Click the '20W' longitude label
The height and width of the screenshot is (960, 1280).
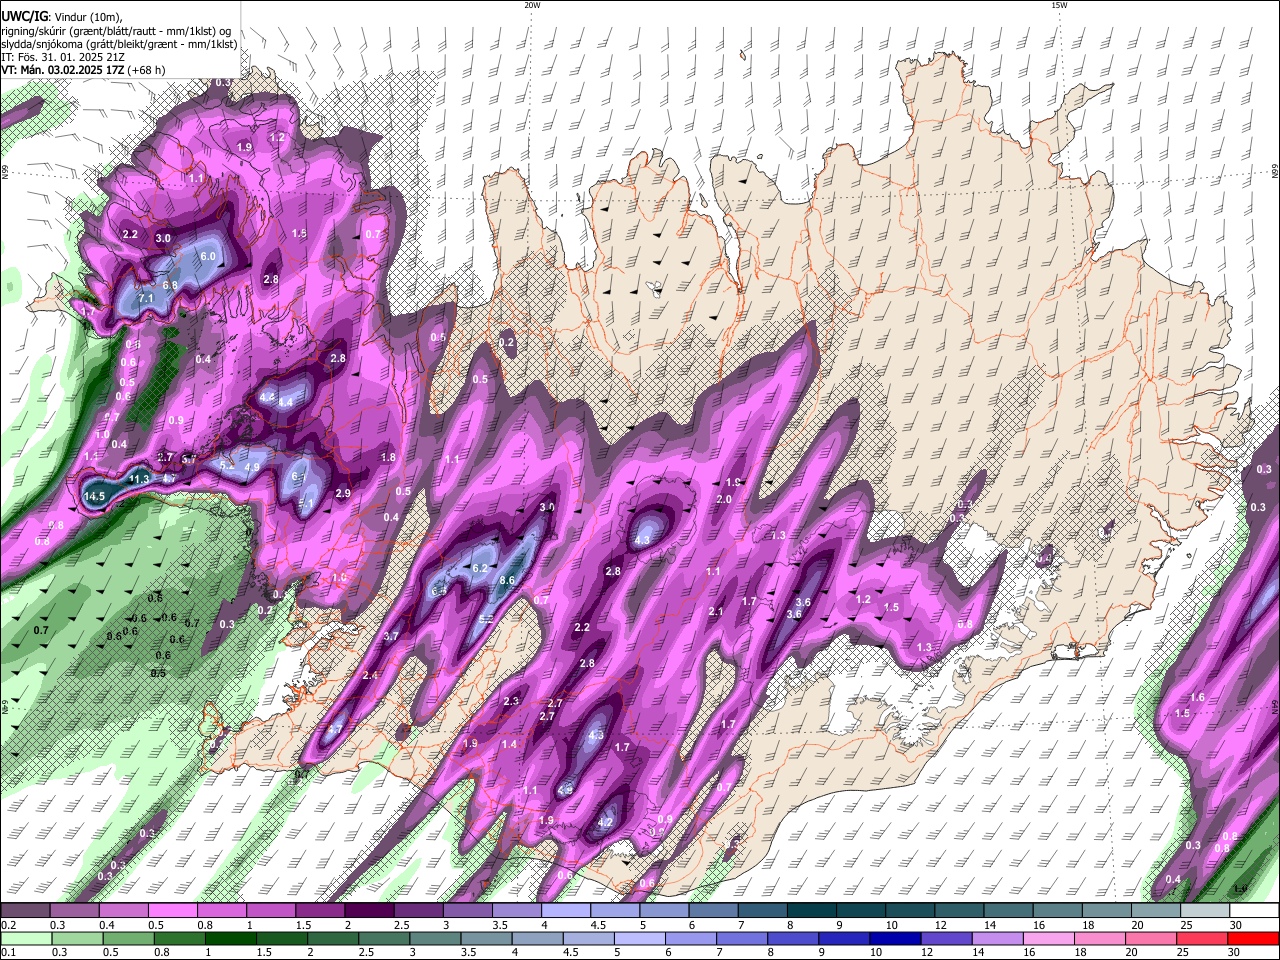click(x=532, y=5)
